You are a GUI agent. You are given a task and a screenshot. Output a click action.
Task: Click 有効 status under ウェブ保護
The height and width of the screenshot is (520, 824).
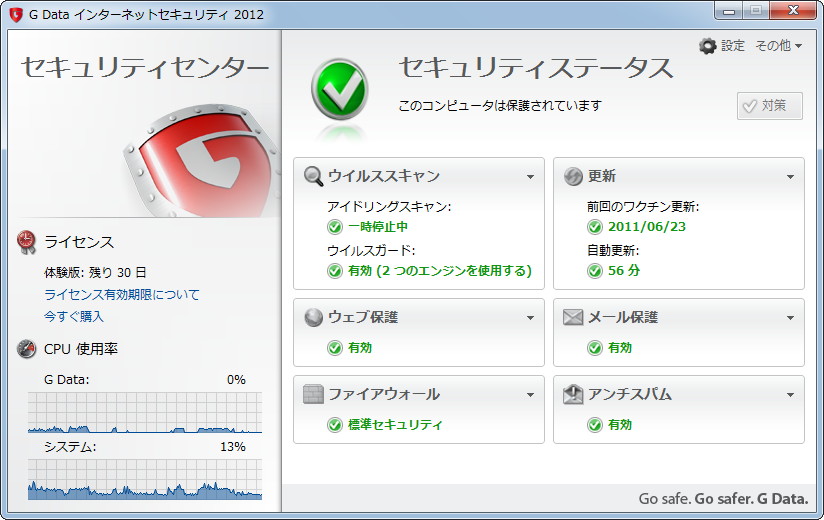[360, 348]
